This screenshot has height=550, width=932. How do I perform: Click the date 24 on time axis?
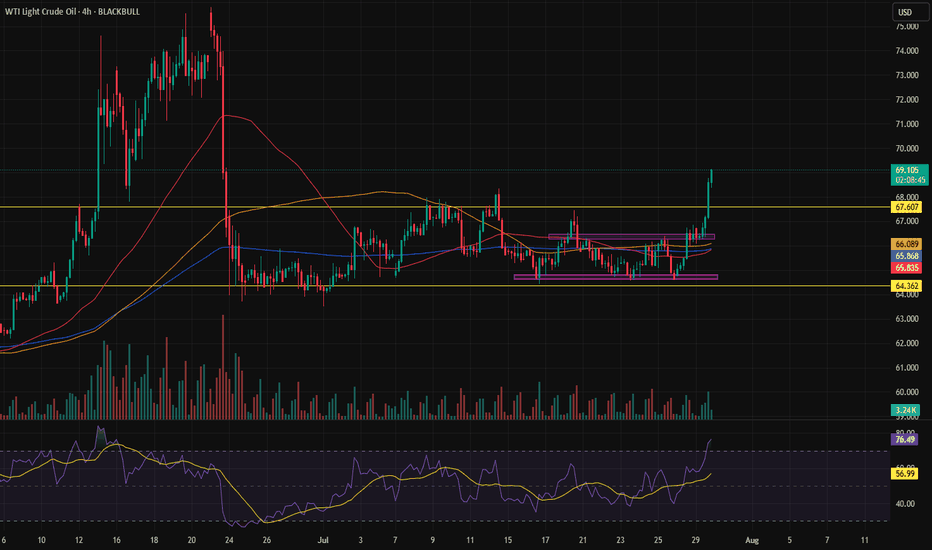(229, 540)
